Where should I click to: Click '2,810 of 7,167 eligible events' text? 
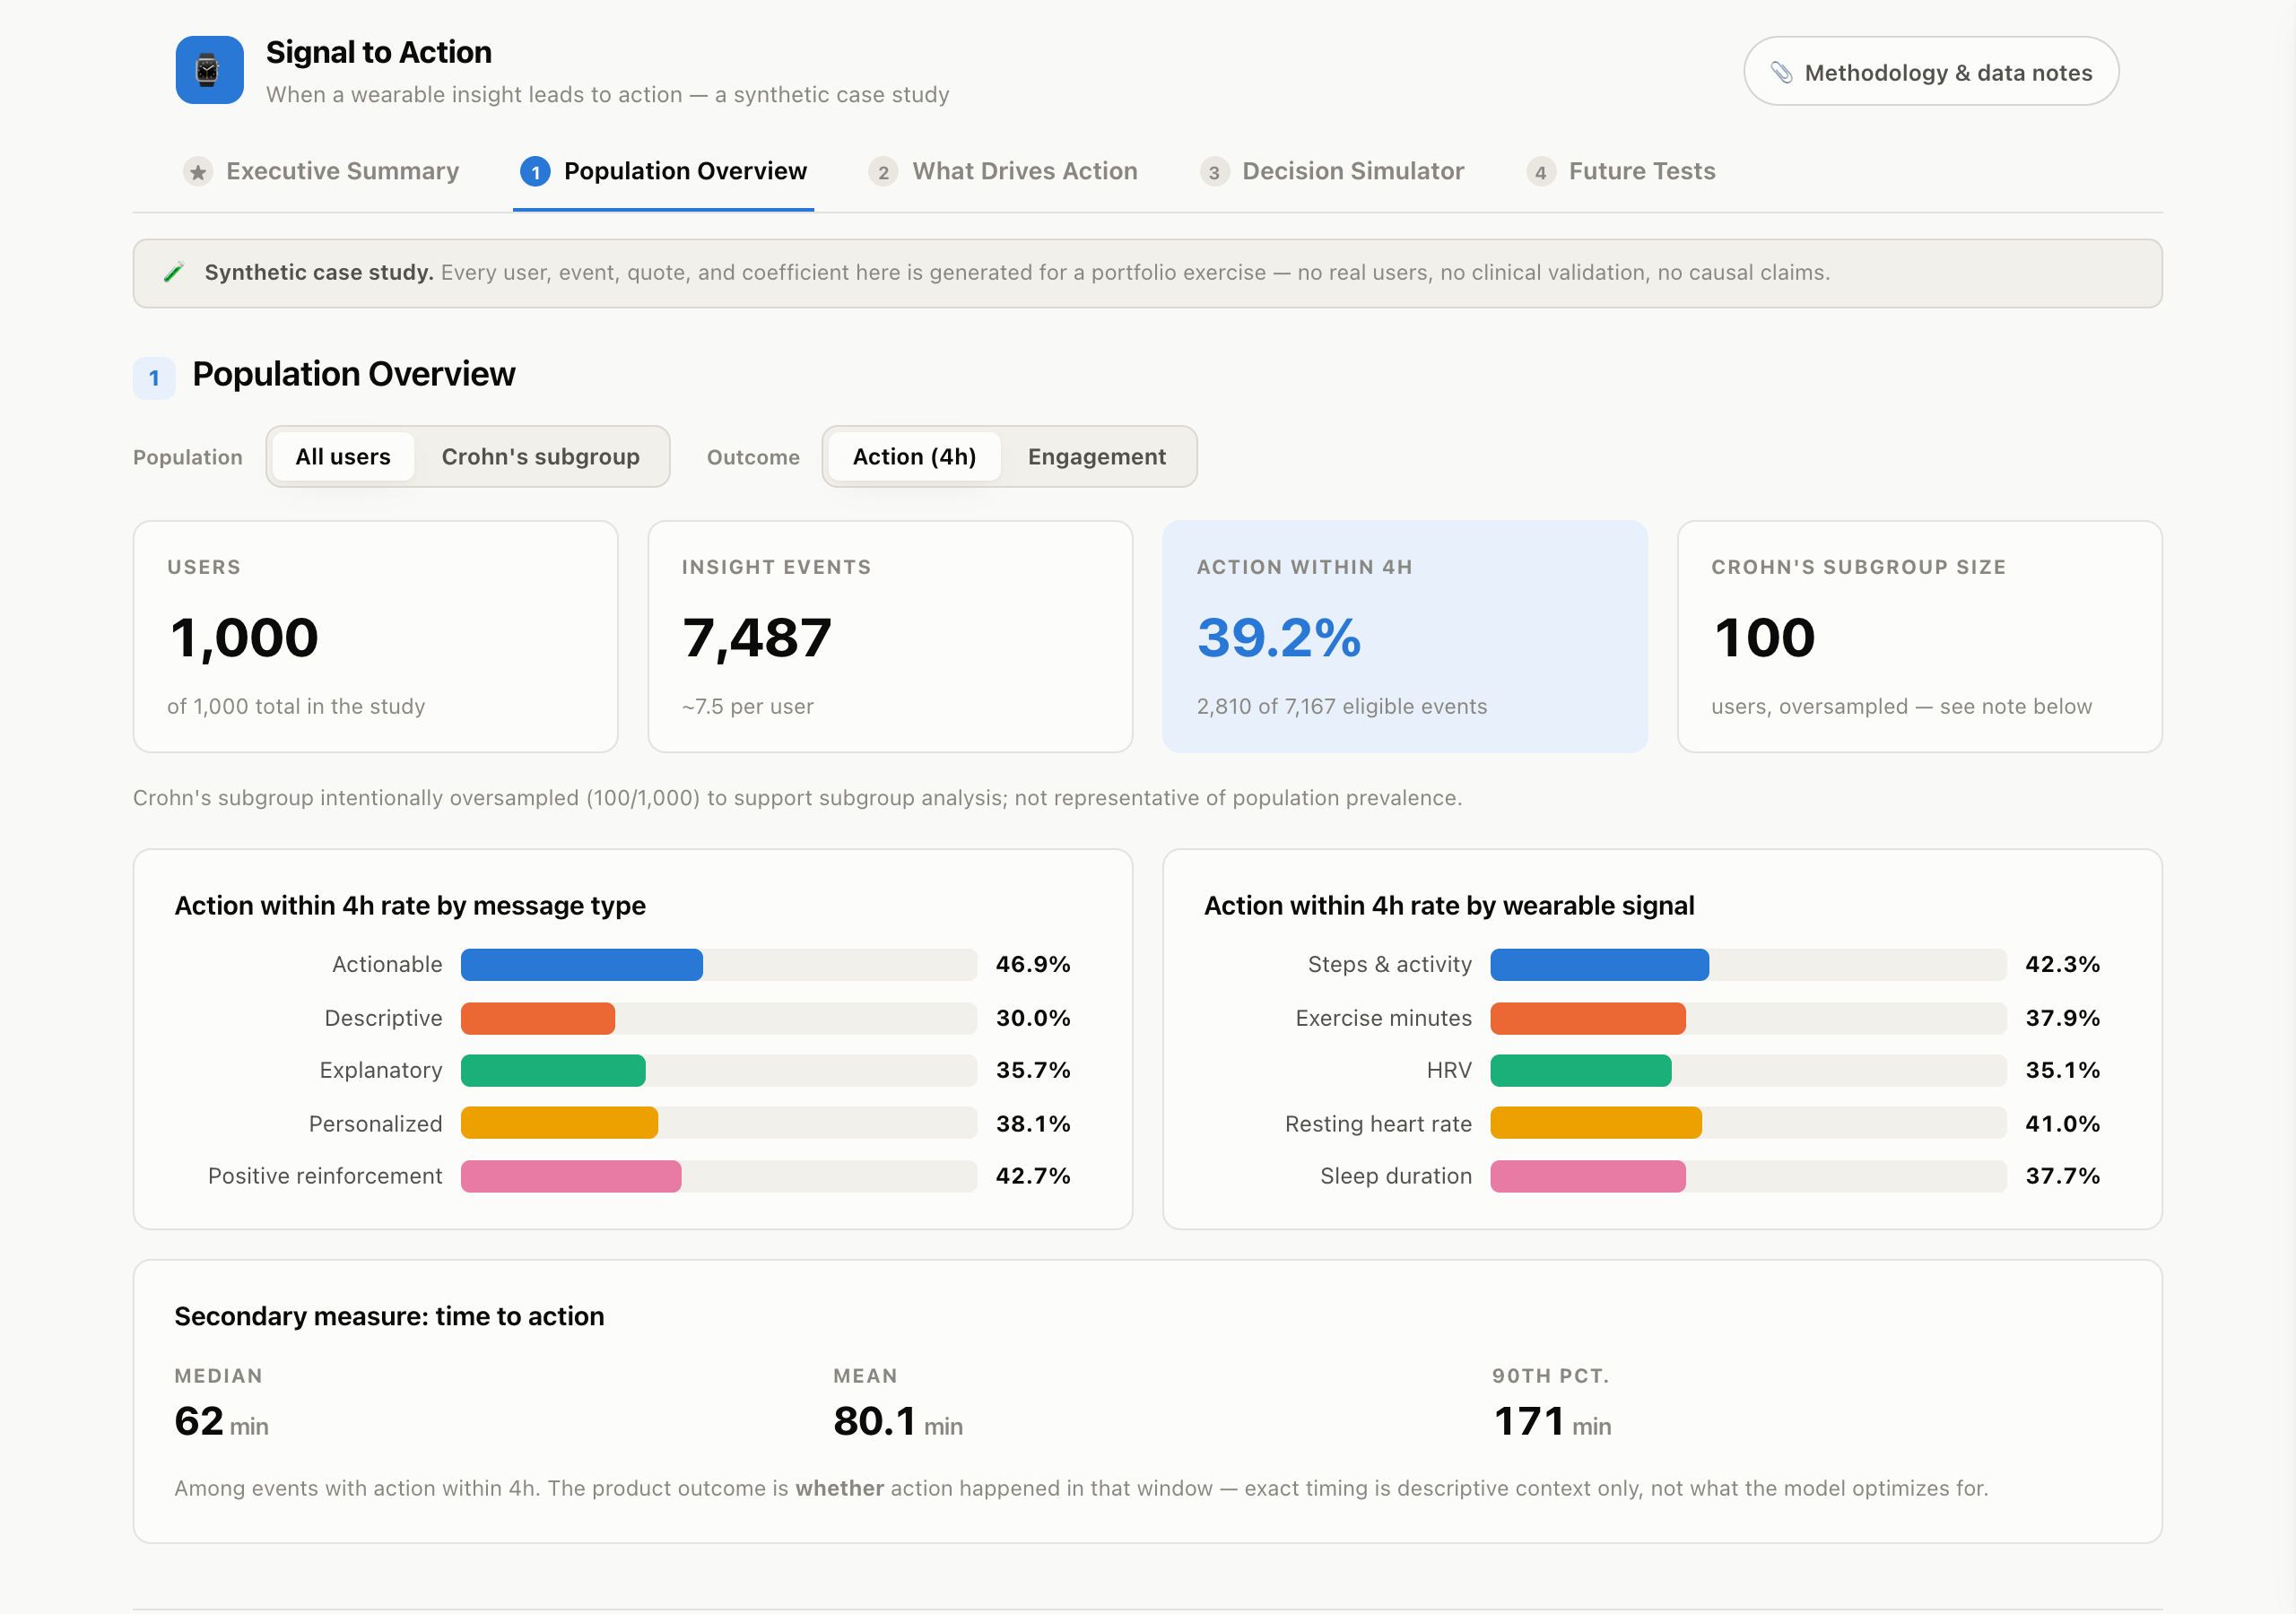coord(1342,707)
